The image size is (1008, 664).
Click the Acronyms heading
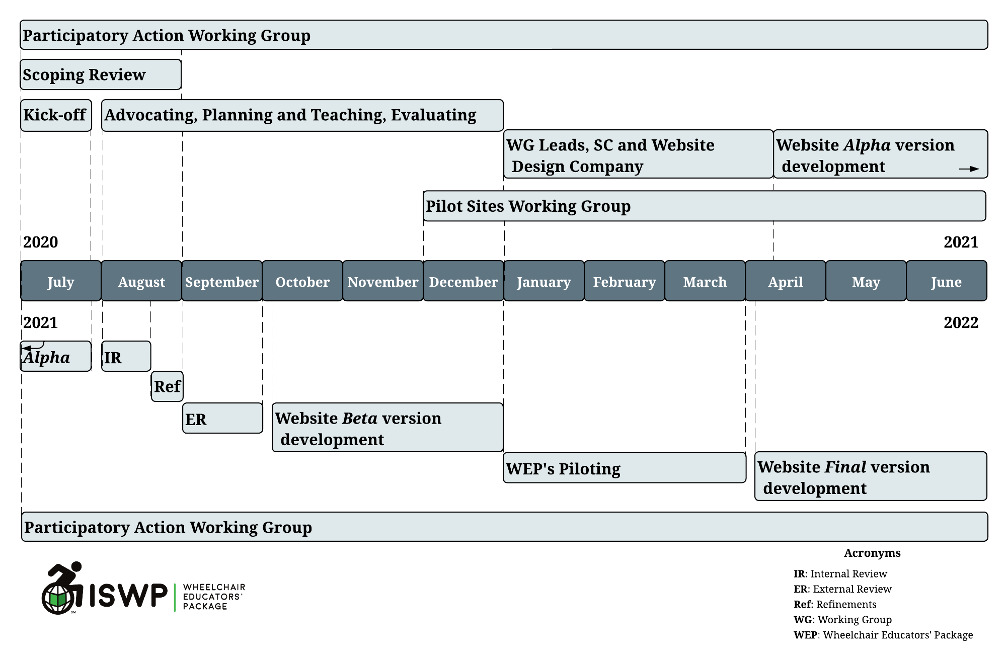coord(872,553)
